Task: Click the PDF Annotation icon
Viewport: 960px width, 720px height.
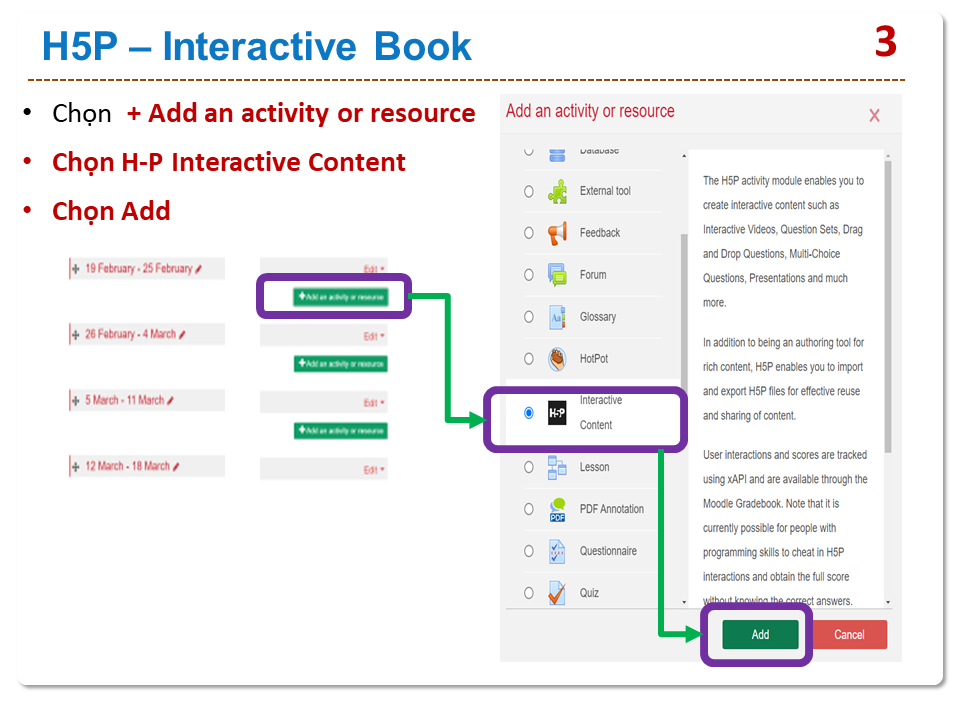Action: pos(557,510)
